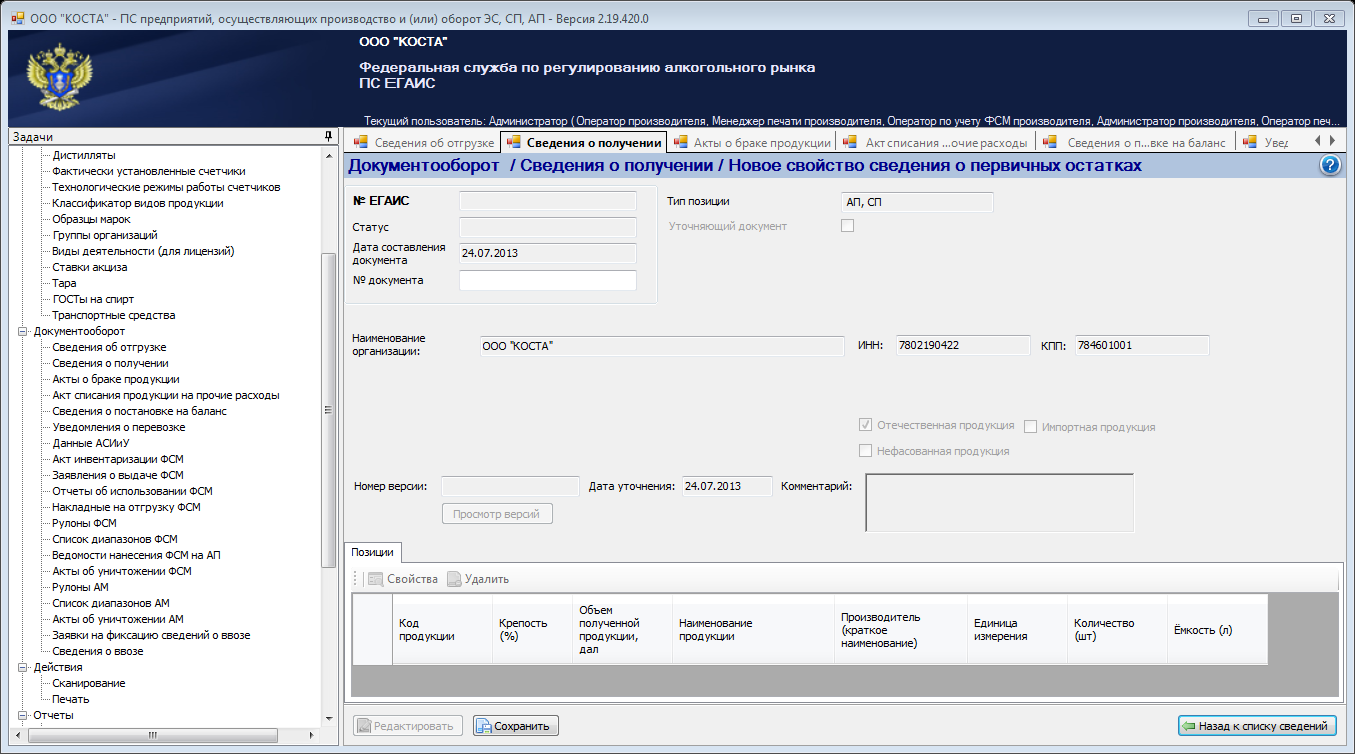Viewport: 1355px width, 754px height.
Task: Click the Тип позиции field
Action: pyautogui.click(x=918, y=202)
